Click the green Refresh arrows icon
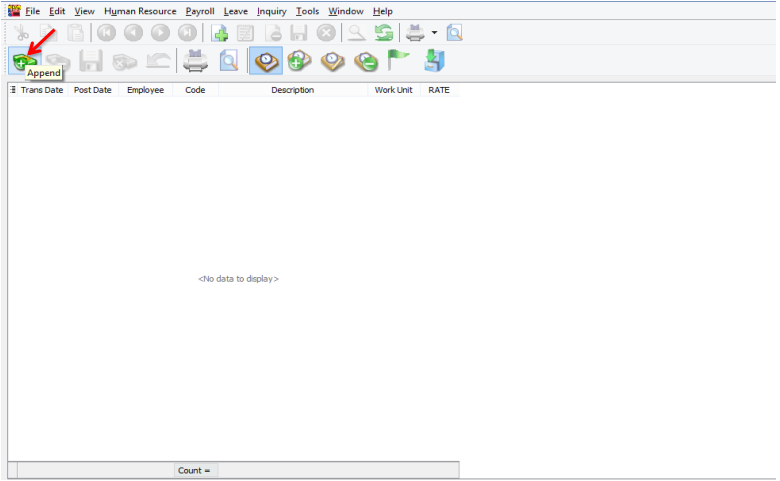Image resolution: width=780 pixels, height=481 pixels. pyautogui.click(x=383, y=33)
